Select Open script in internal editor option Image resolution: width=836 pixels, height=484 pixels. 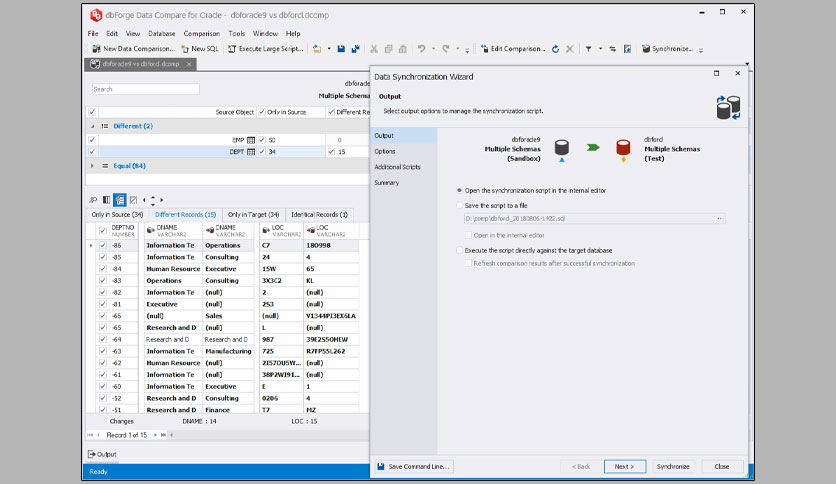(x=460, y=190)
